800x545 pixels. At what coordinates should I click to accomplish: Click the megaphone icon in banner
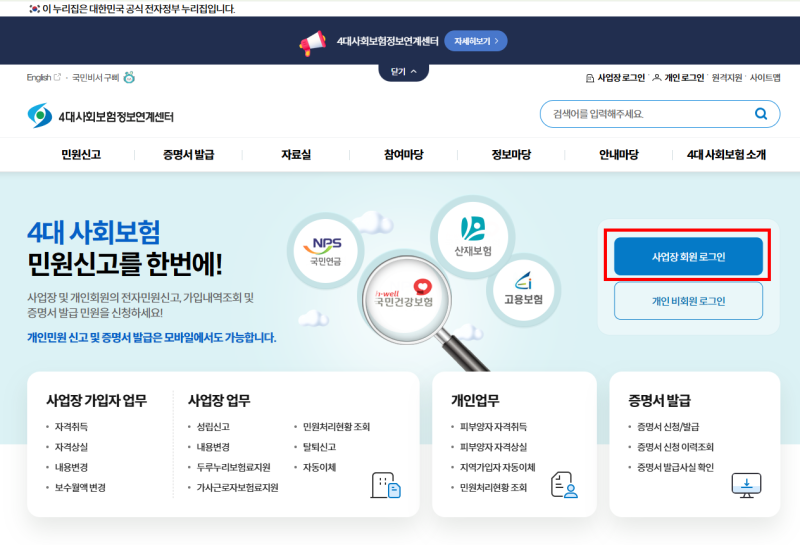312,43
